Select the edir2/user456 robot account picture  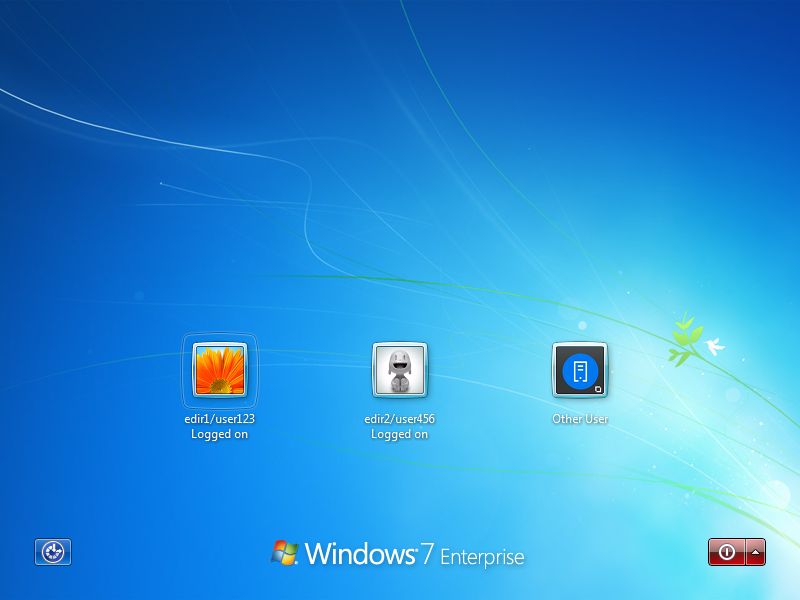pos(399,370)
